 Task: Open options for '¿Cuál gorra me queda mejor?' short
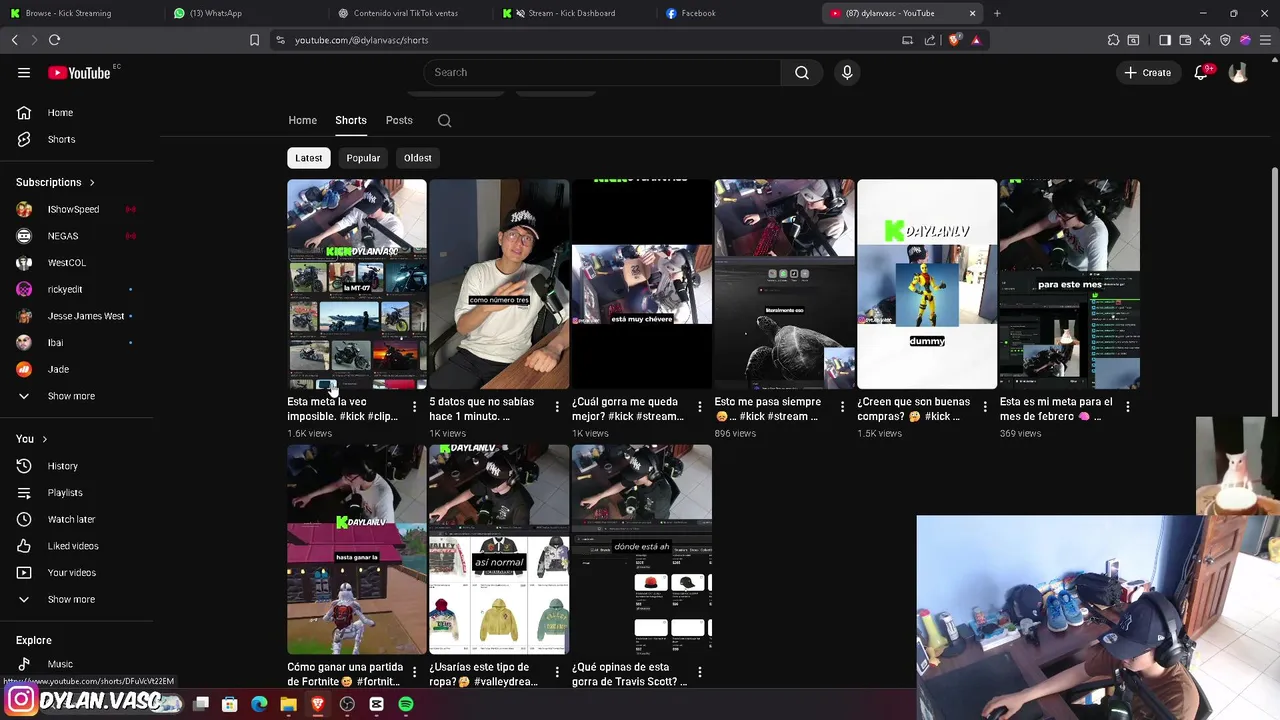click(699, 407)
